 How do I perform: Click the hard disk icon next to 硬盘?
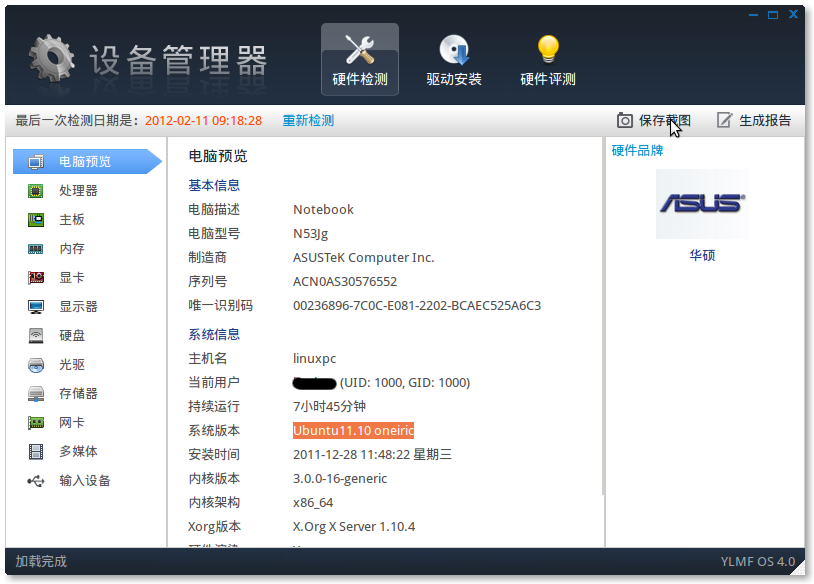(36, 336)
